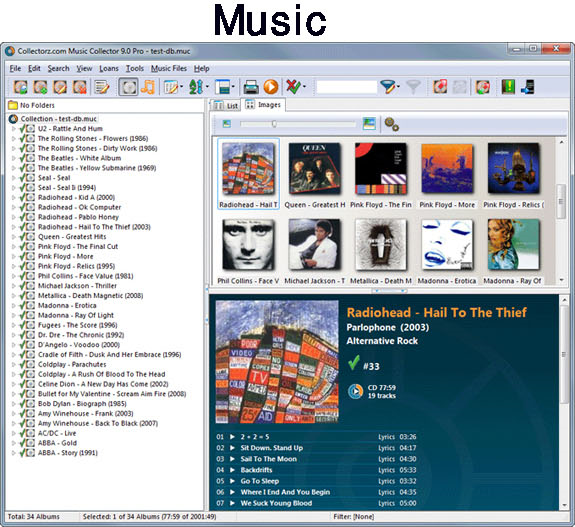Screen dimensions: 575x527
Task: Open the Tools menu
Action: coord(135,69)
